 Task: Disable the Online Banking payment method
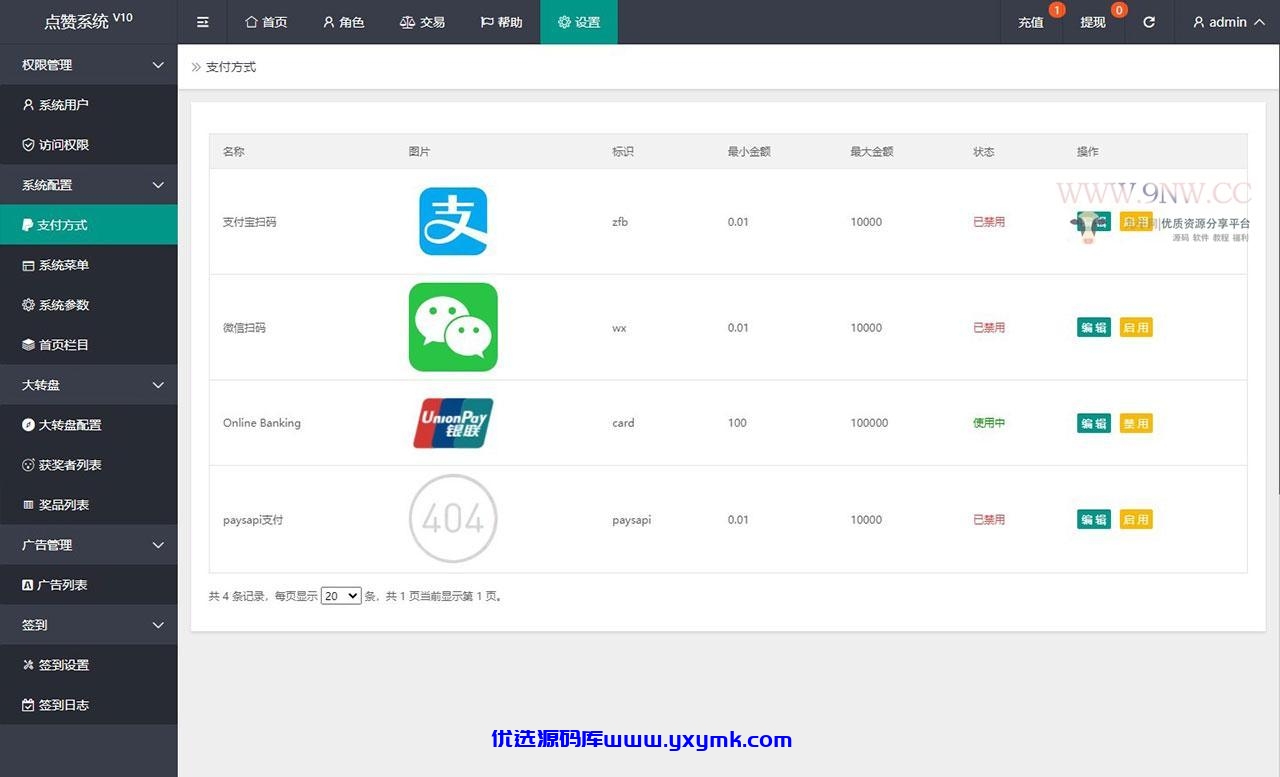[x=1136, y=423]
